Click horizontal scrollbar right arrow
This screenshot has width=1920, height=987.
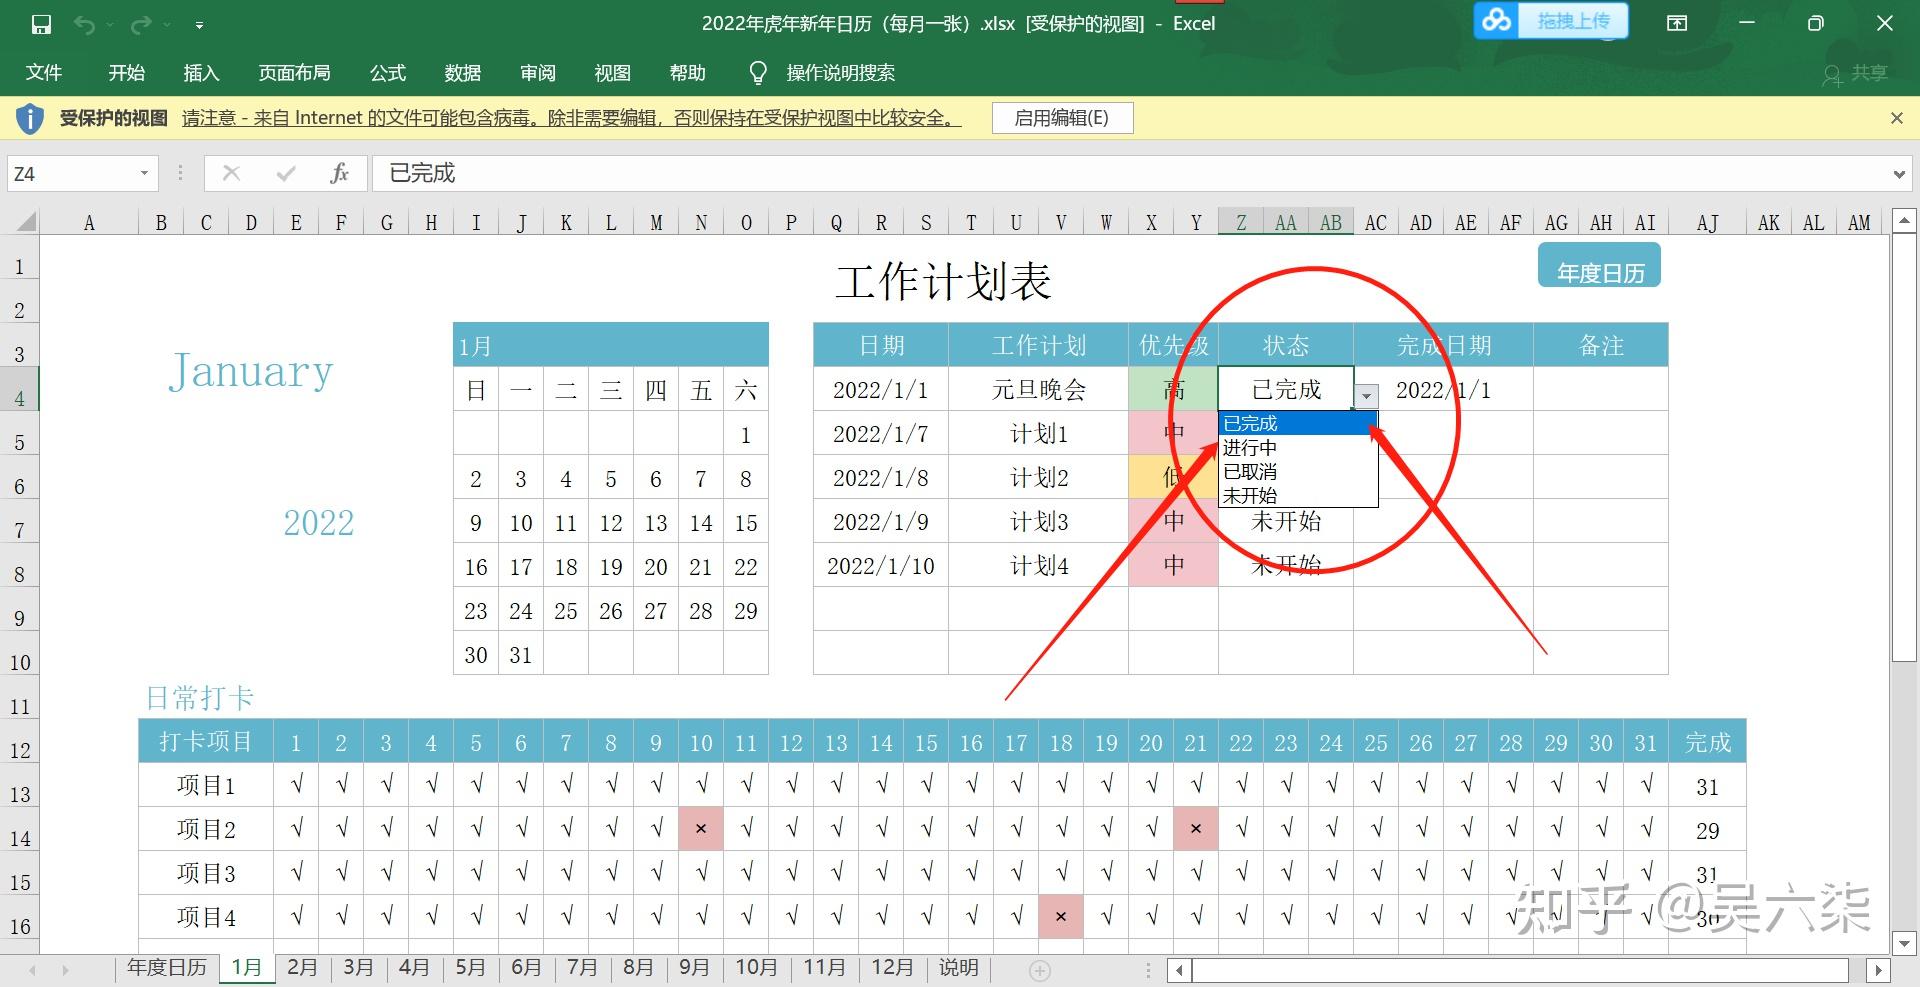tap(1878, 969)
